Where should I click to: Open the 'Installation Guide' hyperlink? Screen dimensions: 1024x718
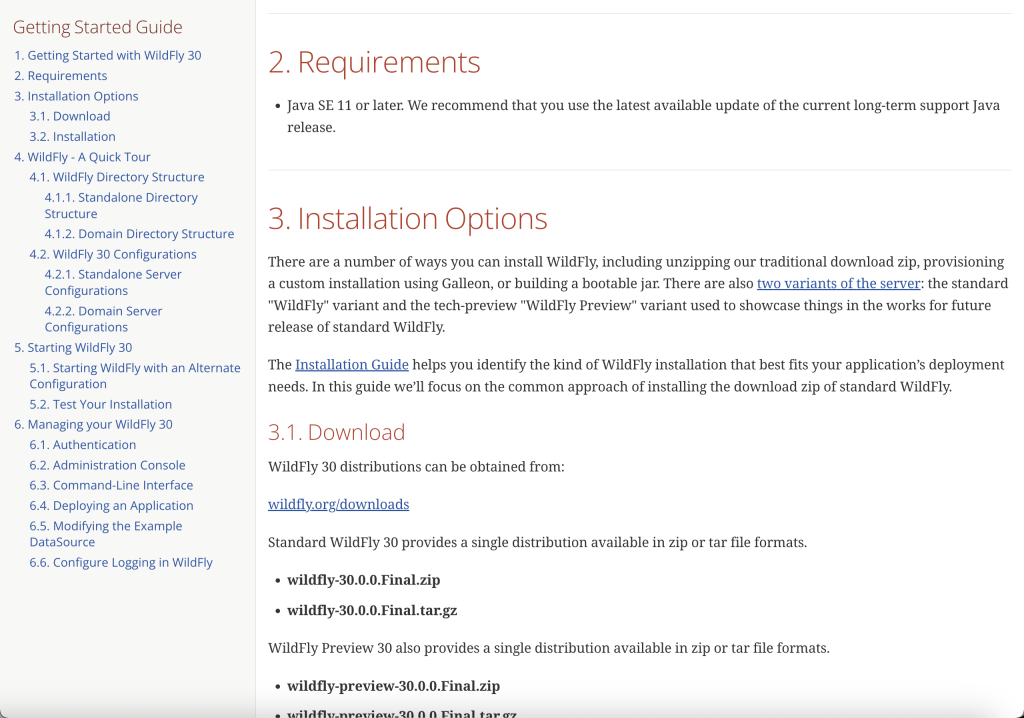(351, 365)
